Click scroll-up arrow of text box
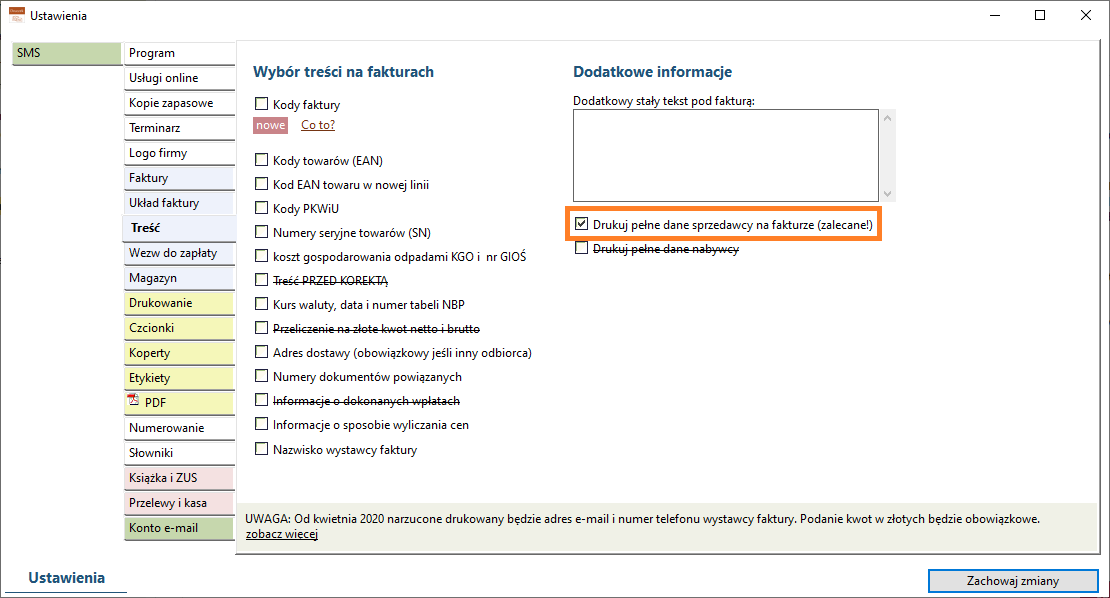This screenshot has width=1110, height=598. [x=888, y=118]
